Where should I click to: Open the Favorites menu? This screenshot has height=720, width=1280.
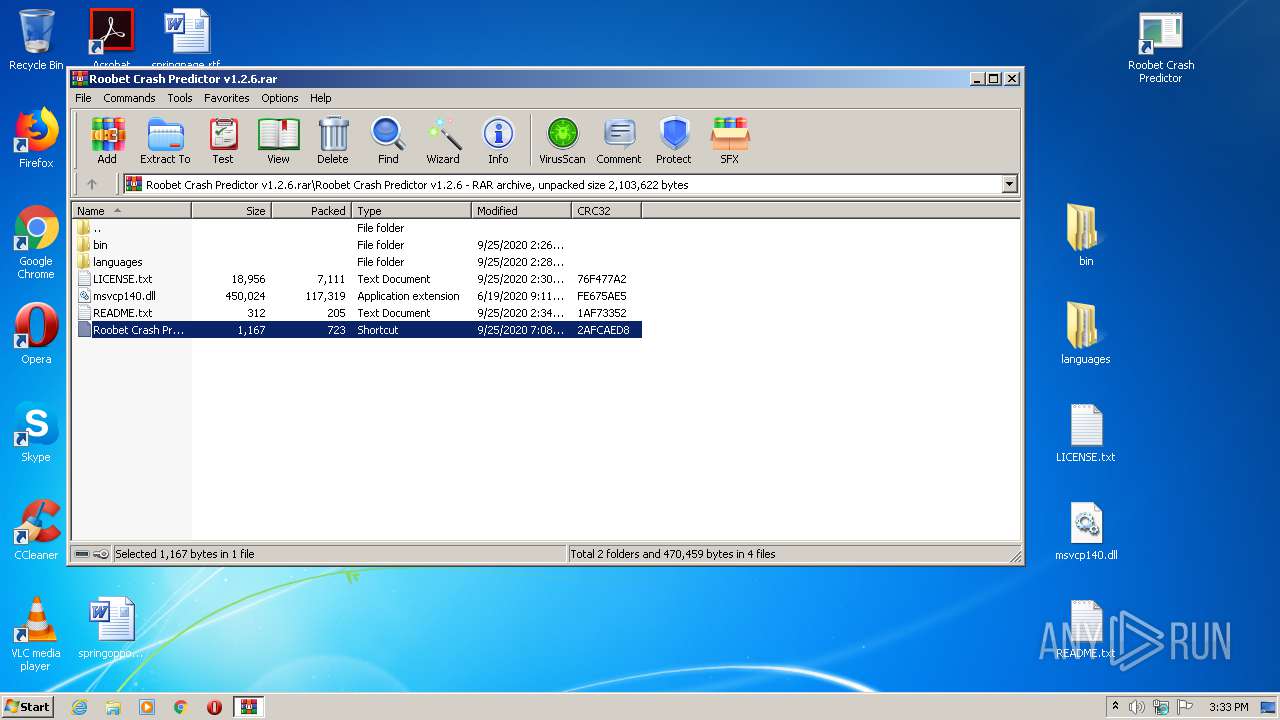pyautogui.click(x=227, y=98)
